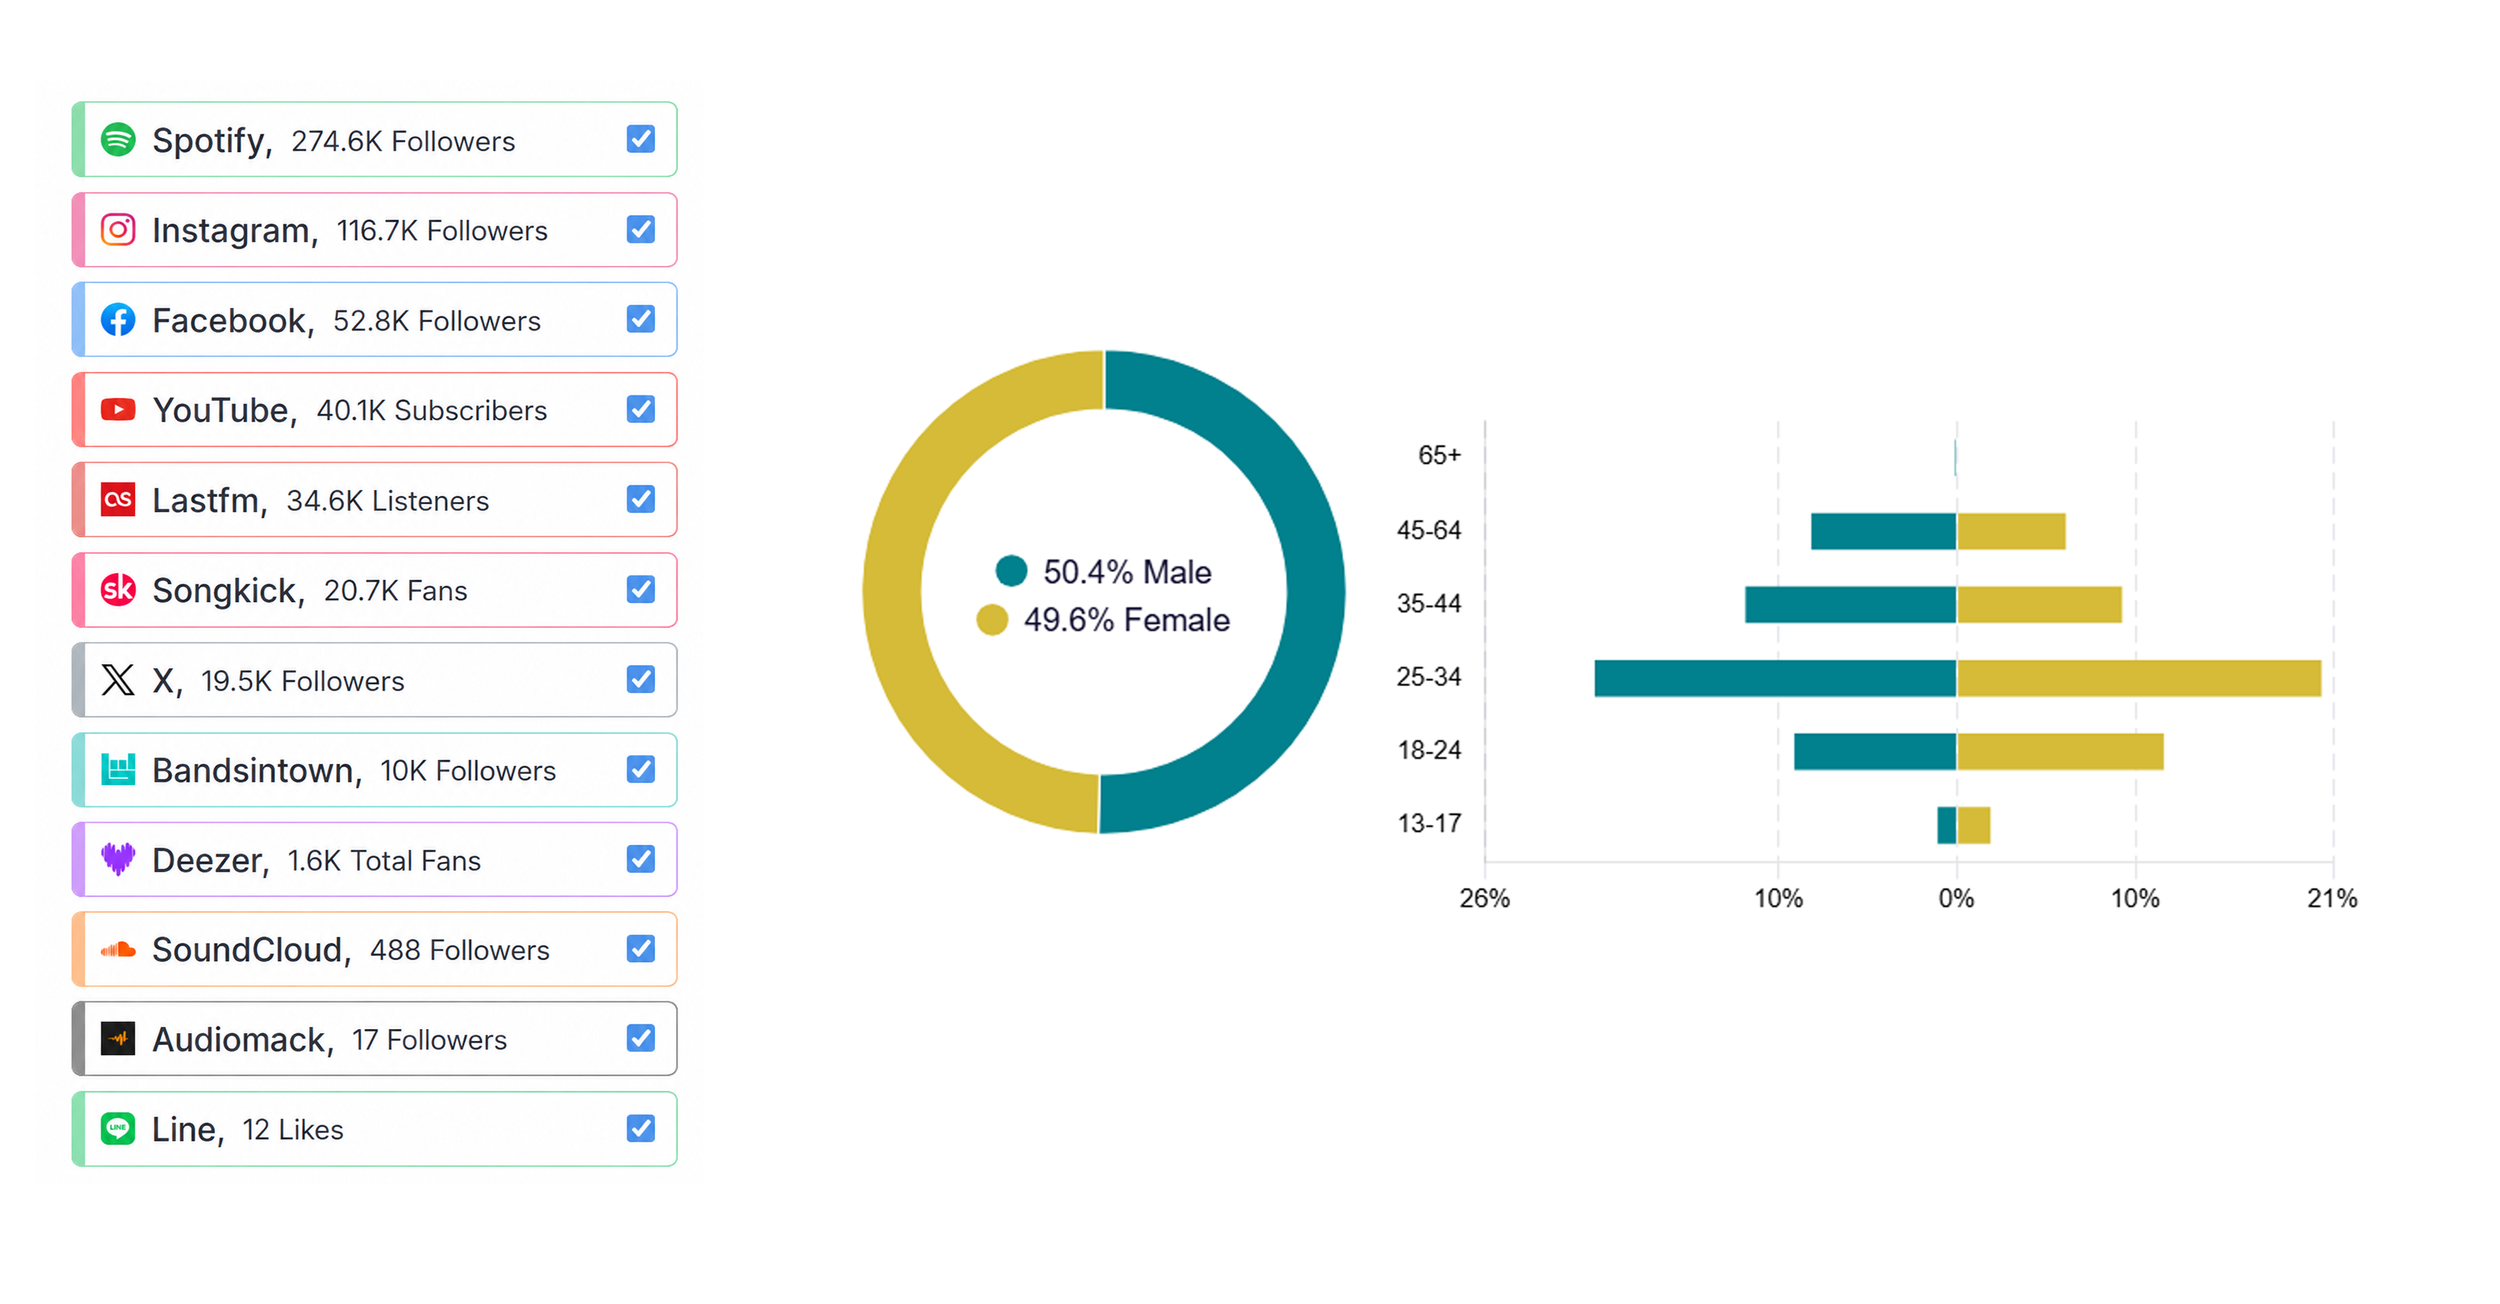Disable the Lastfm checkbox
The width and height of the screenshot is (2500, 1304).
641,499
